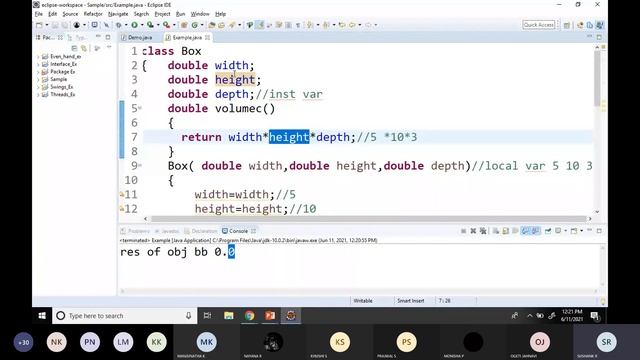The width and height of the screenshot is (640, 360).
Task: Collapse the volumec method fold on line 5
Action: 140,108
